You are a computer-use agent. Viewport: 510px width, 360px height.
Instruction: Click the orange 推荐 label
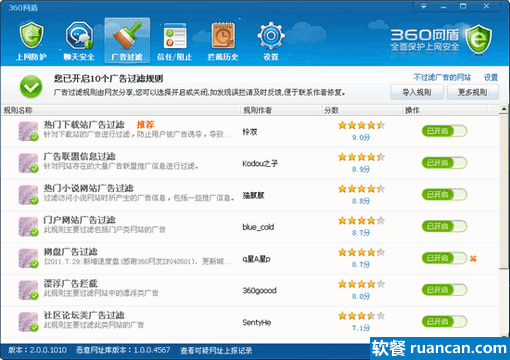145,125
